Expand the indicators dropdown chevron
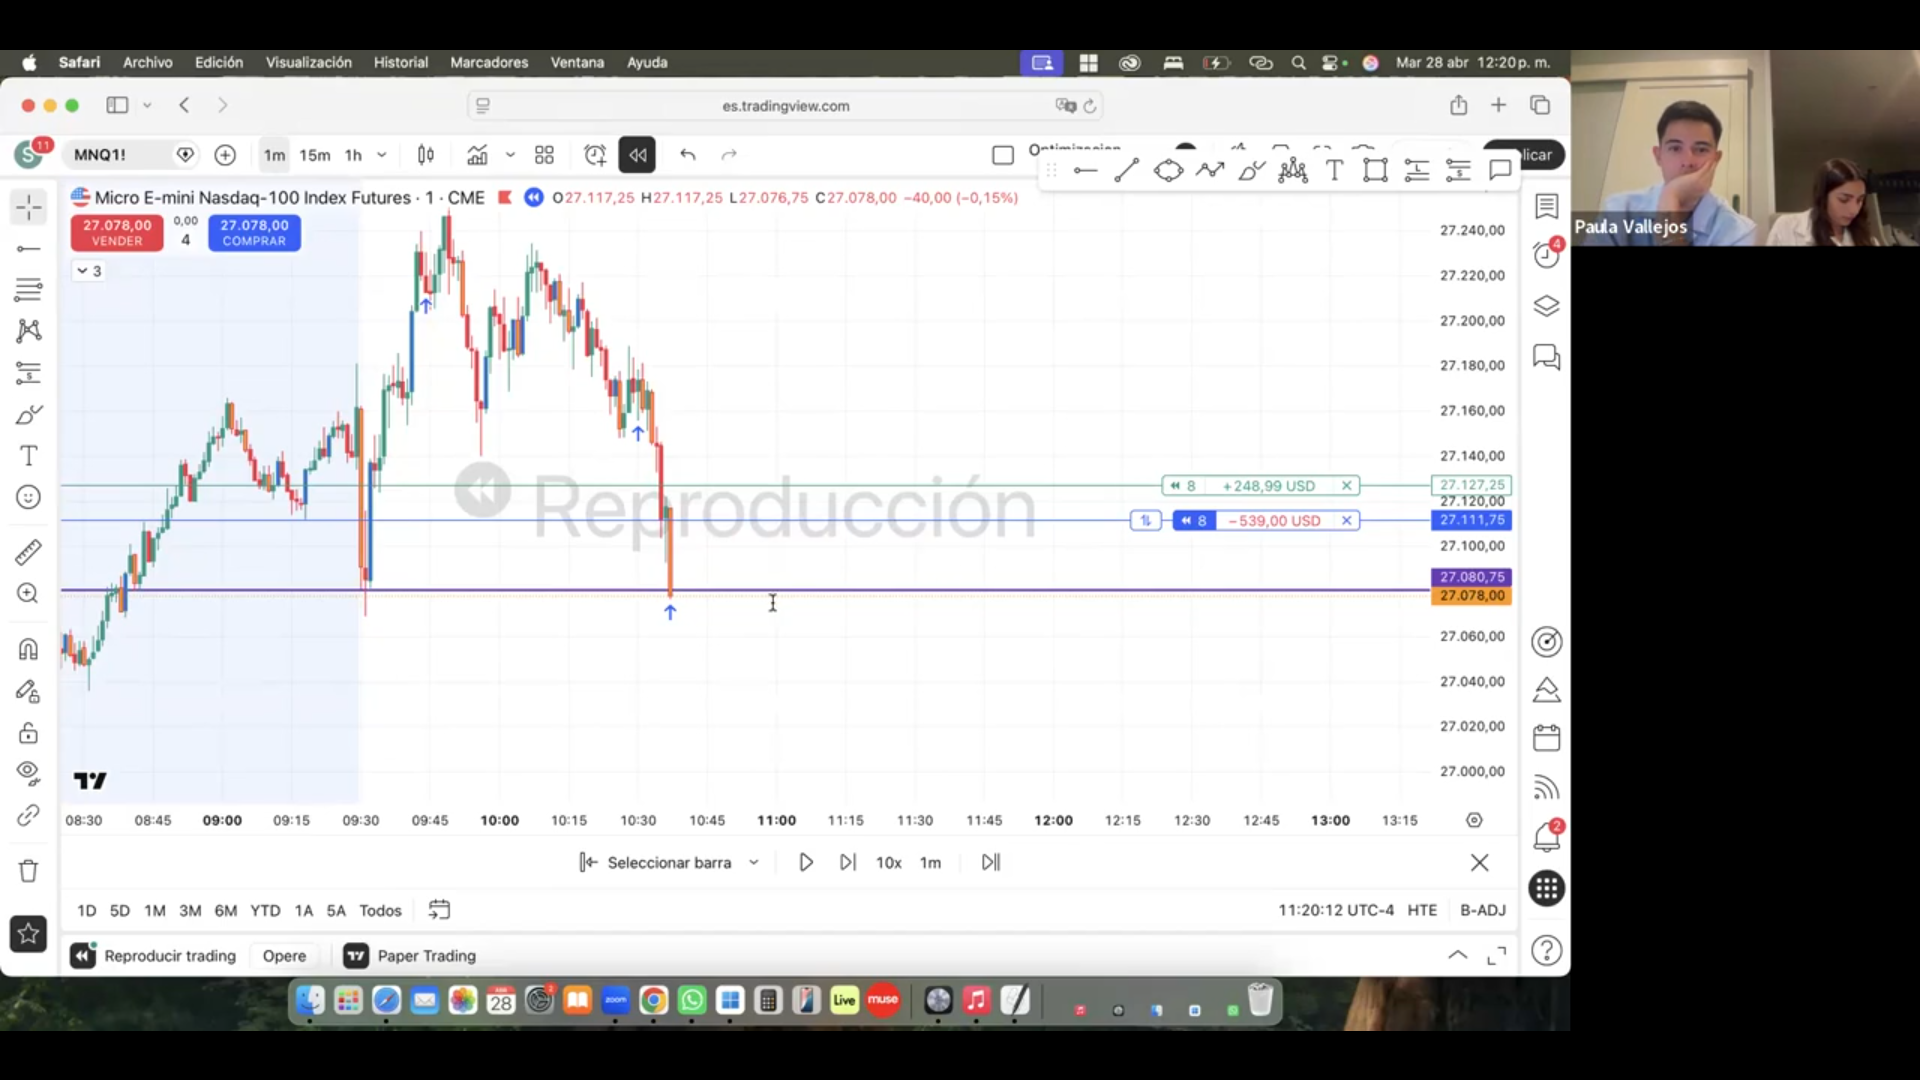The width and height of the screenshot is (1920, 1080). [x=510, y=155]
